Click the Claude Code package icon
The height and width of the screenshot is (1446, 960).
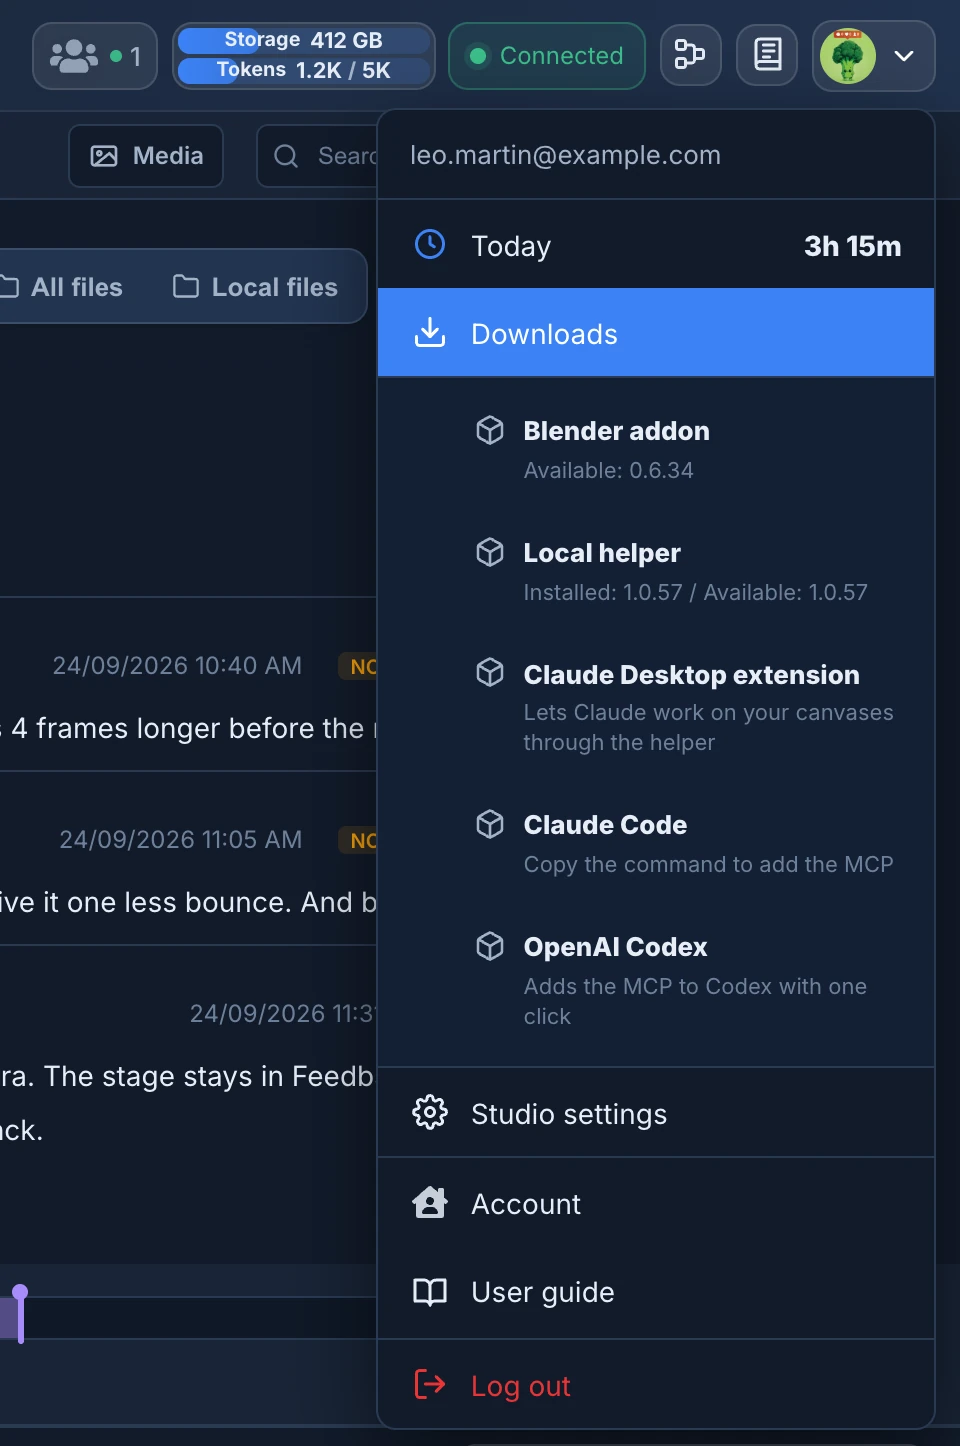point(490,824)
